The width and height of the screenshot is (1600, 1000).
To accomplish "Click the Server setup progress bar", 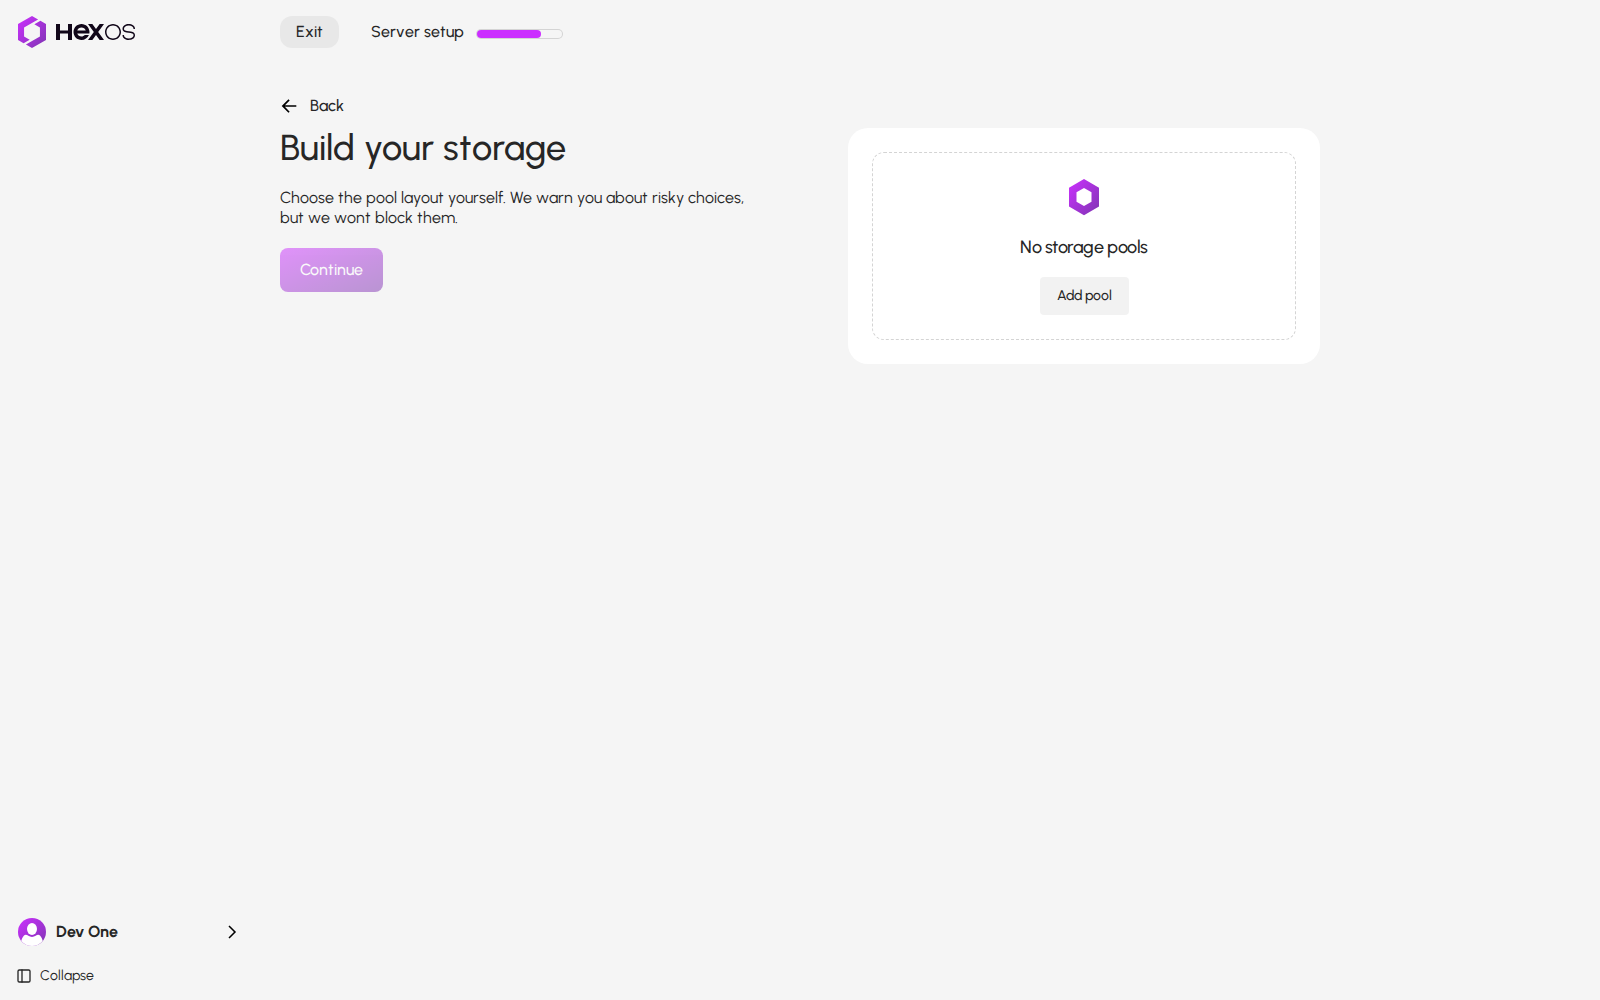I will (x=520, y=34).
